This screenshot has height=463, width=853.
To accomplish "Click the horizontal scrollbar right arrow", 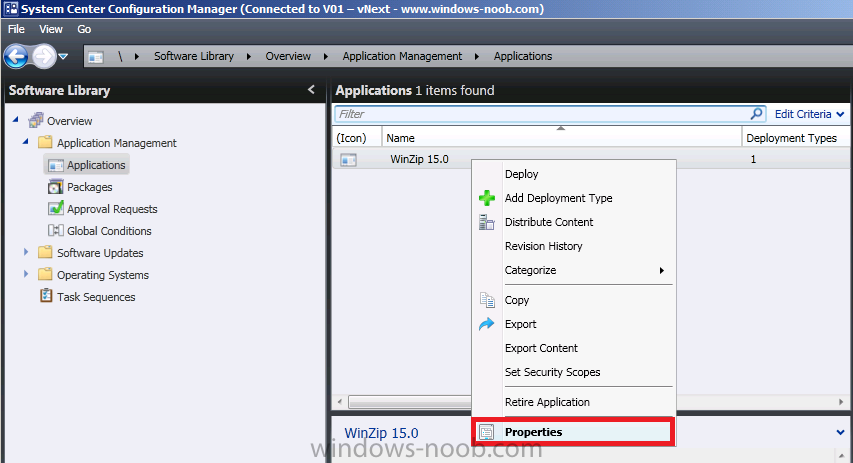I will click(841, 402).
